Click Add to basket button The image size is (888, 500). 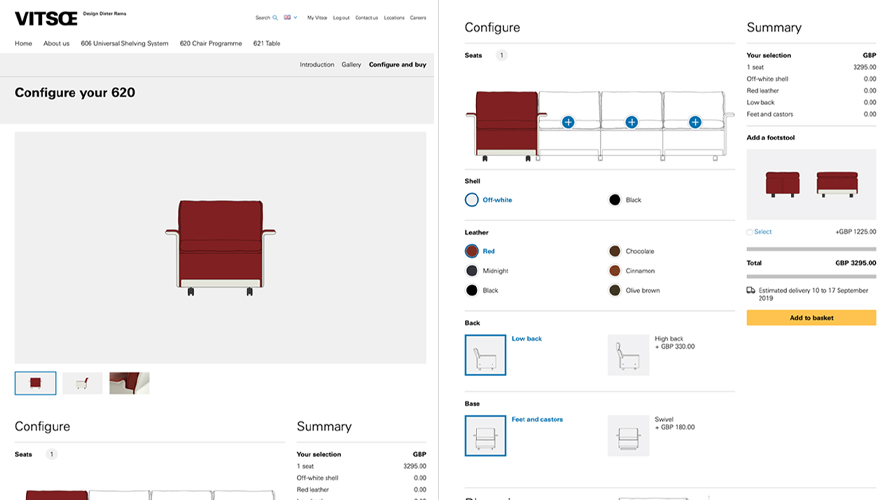click(811, 318)
